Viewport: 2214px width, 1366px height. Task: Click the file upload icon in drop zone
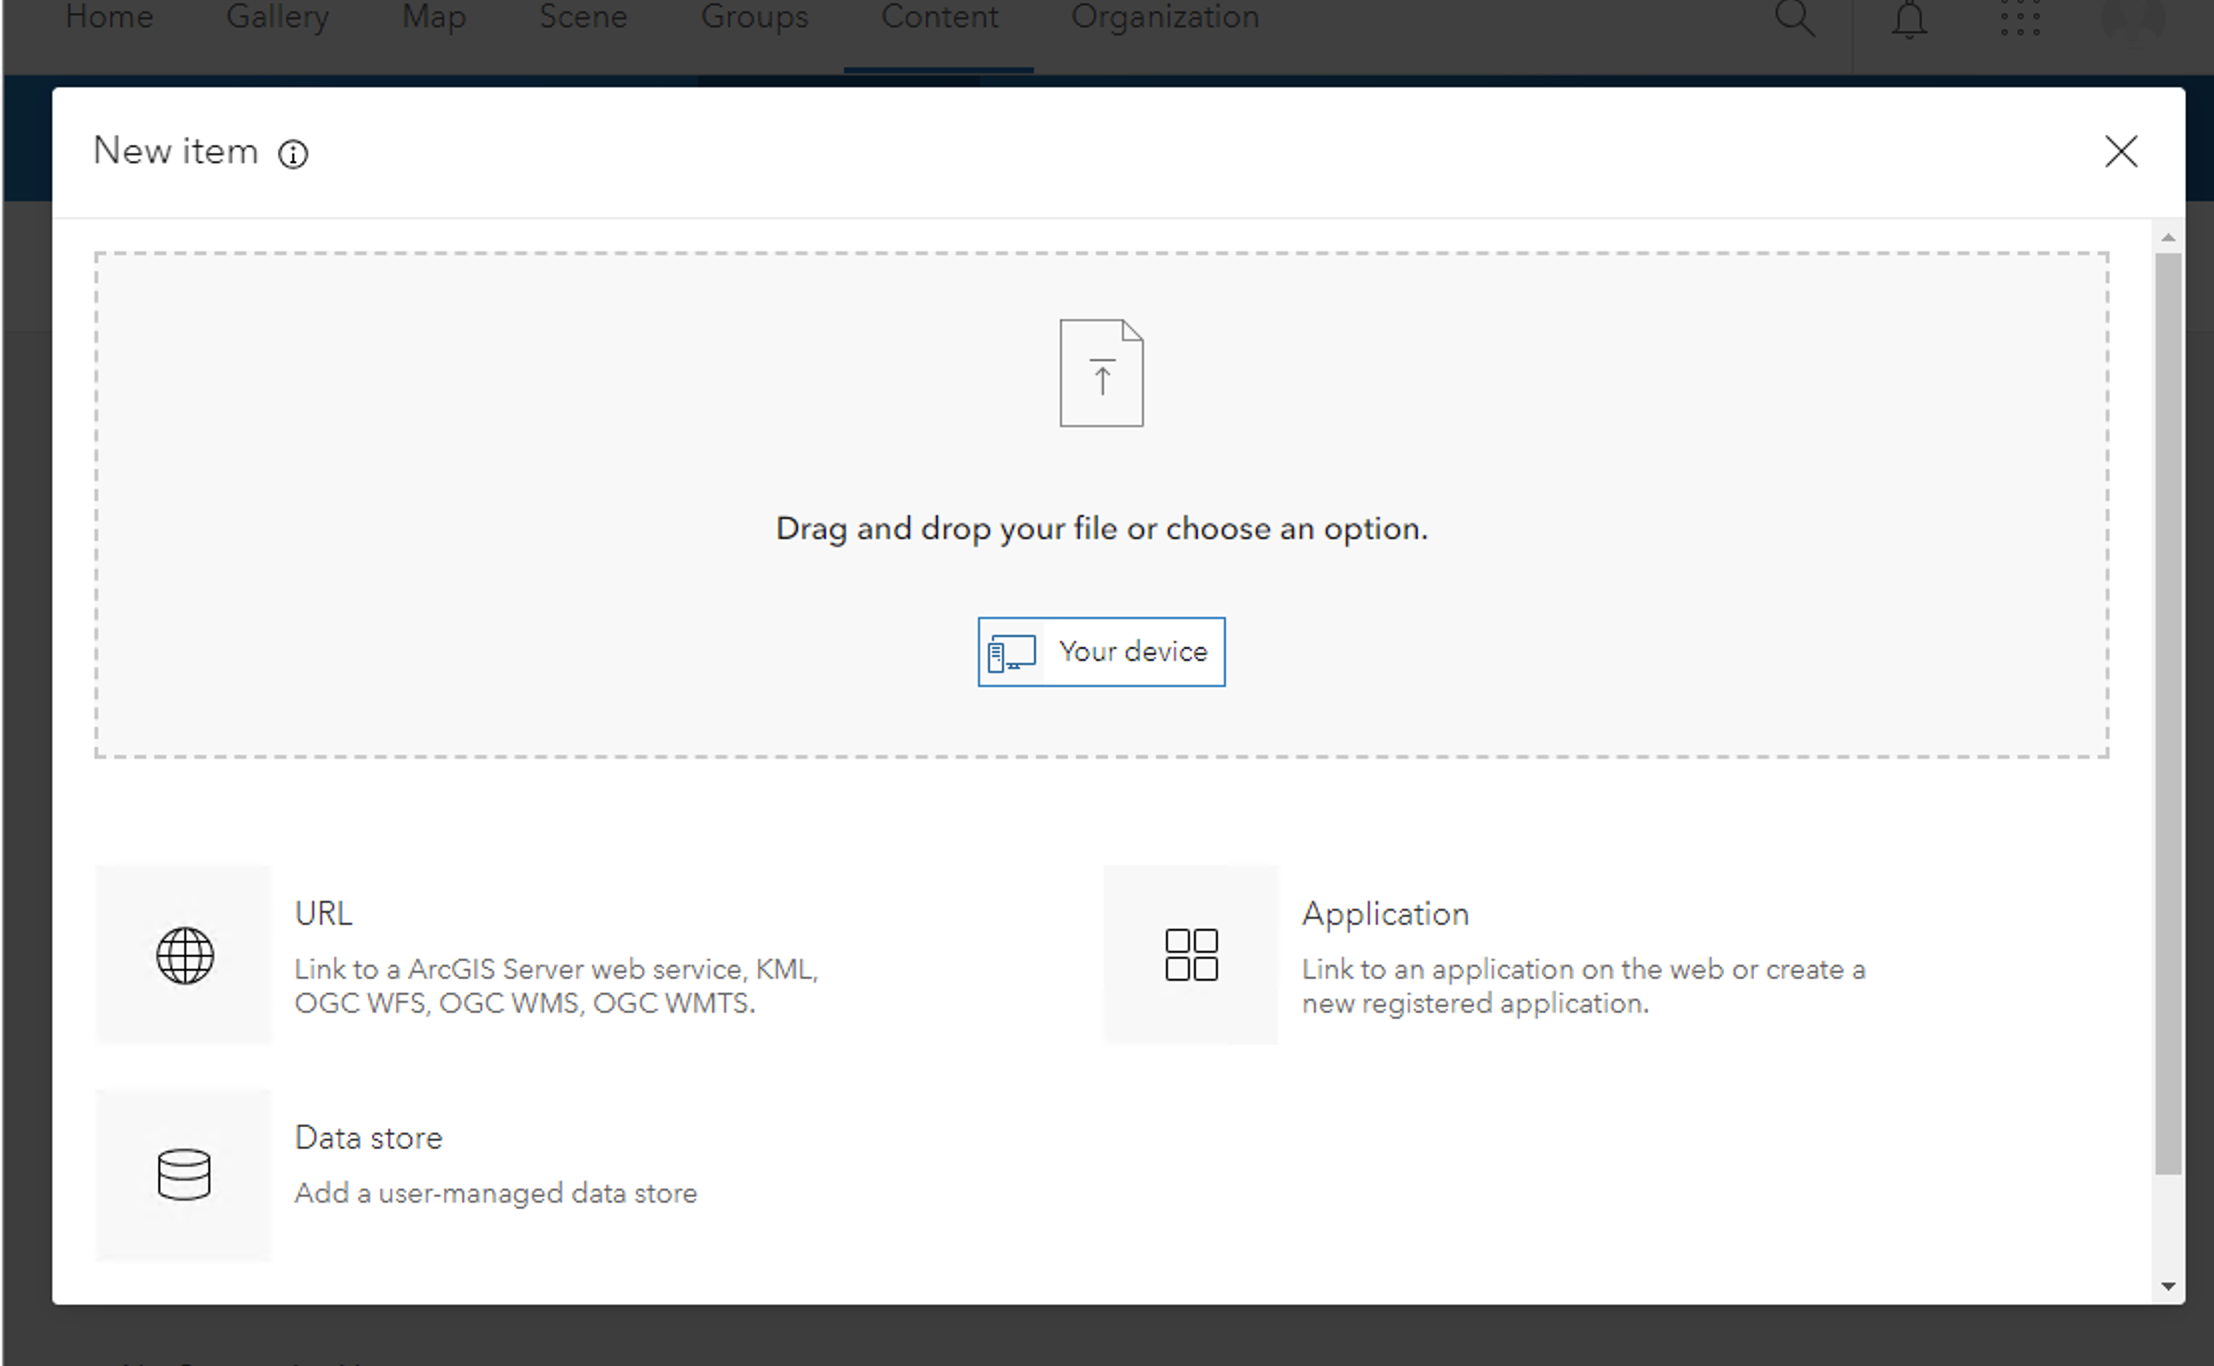pyautogui.click(x=1100, y=372)
